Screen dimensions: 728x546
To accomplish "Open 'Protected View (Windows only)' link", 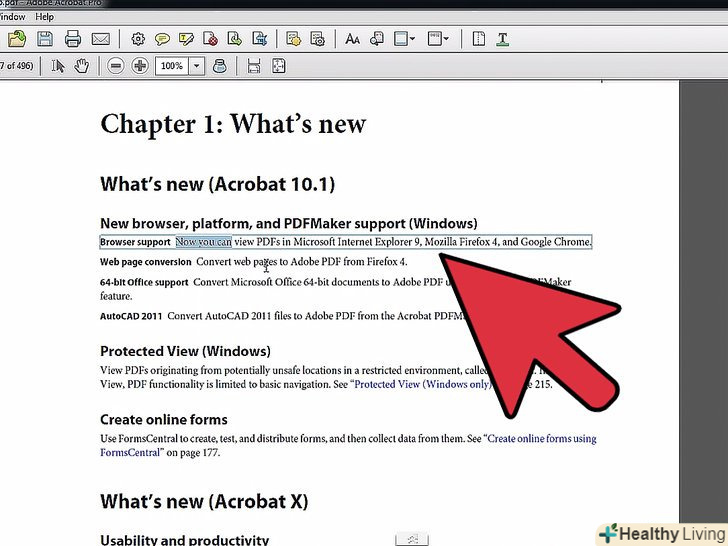I will pos(423,384).
